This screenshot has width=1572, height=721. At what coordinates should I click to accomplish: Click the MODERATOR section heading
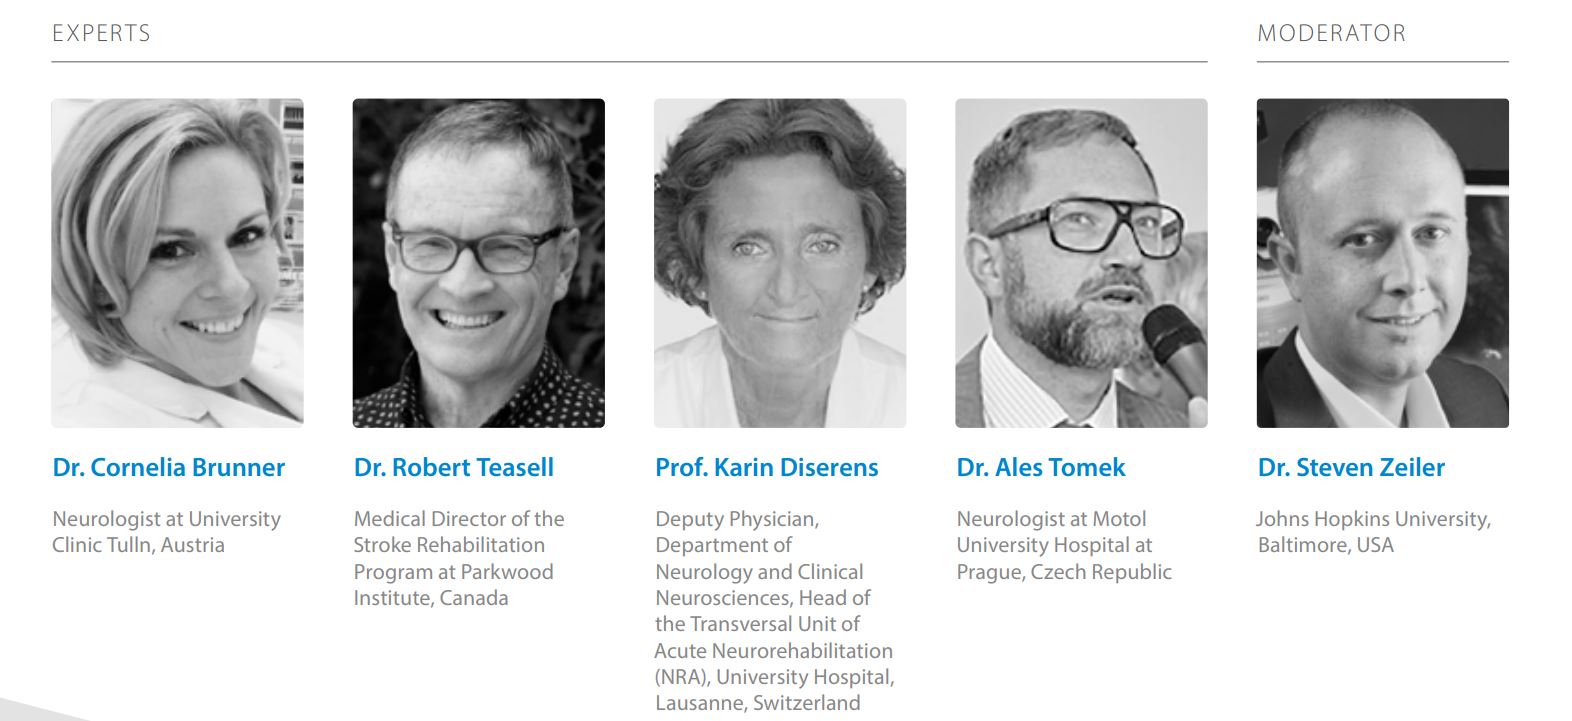1331,33
